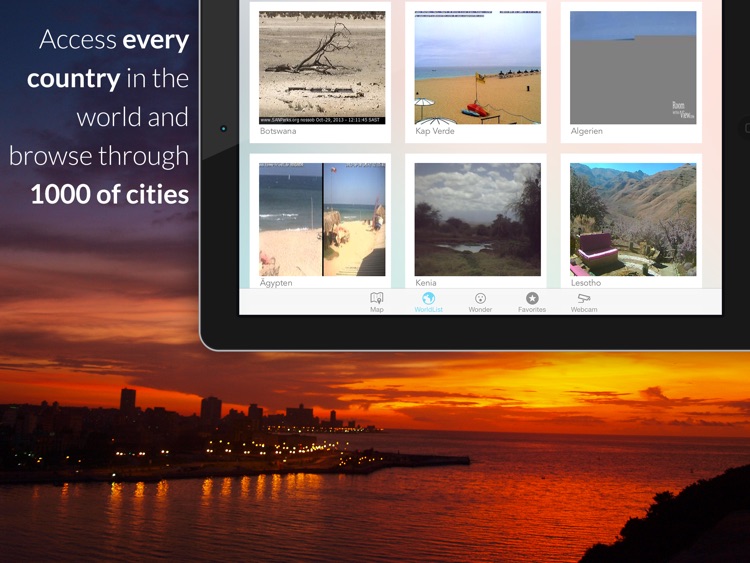The width and height of the screenshot is (750, 563).
Task: Click the Kenia country label
Action: coord(426,283)
